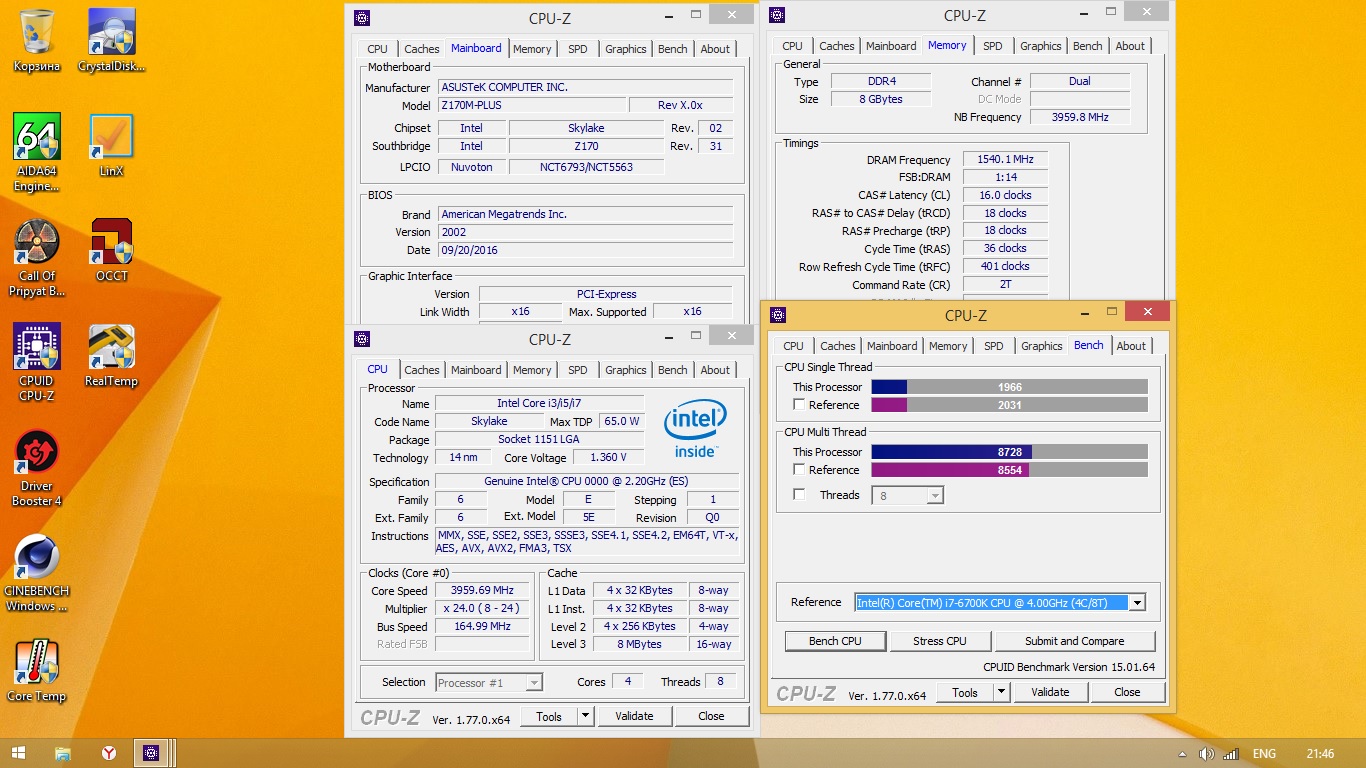This screenshot has width=1366, height=768.
Task: Click the Single Thread Reference bar showing 2031
Action: point(1010,405)
